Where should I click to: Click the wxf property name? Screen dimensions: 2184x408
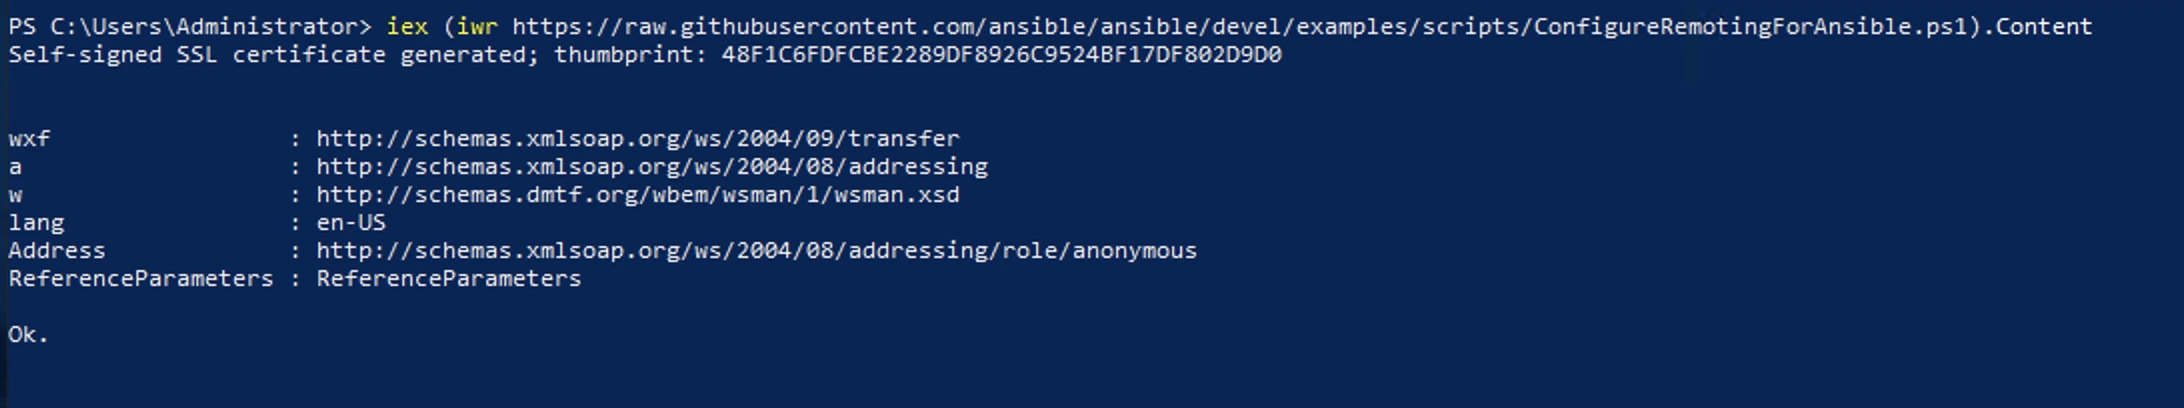click(x=29, y=139)
